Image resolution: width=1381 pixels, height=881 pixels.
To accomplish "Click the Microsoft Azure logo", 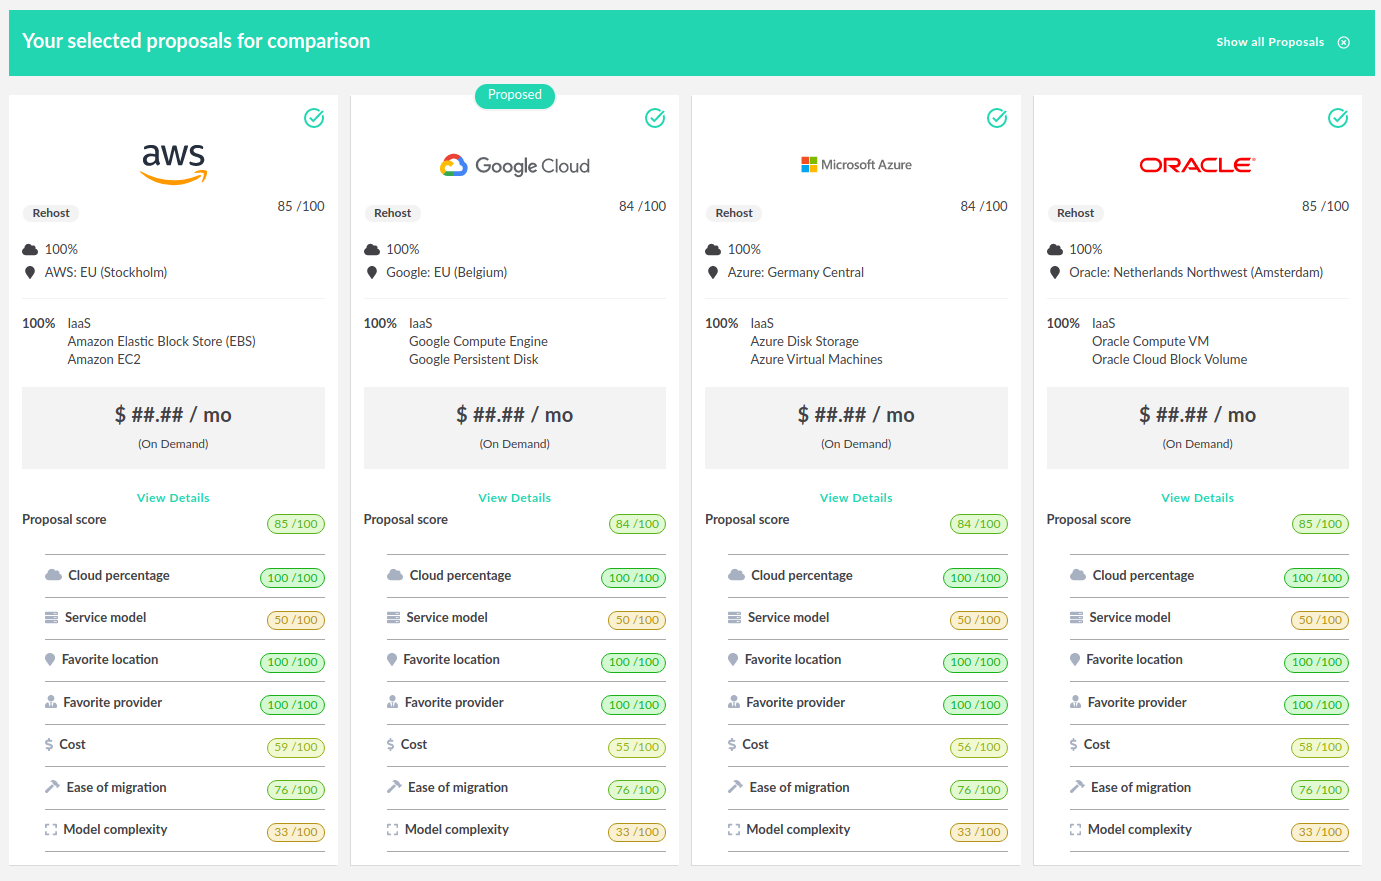I will pos(856,165).
